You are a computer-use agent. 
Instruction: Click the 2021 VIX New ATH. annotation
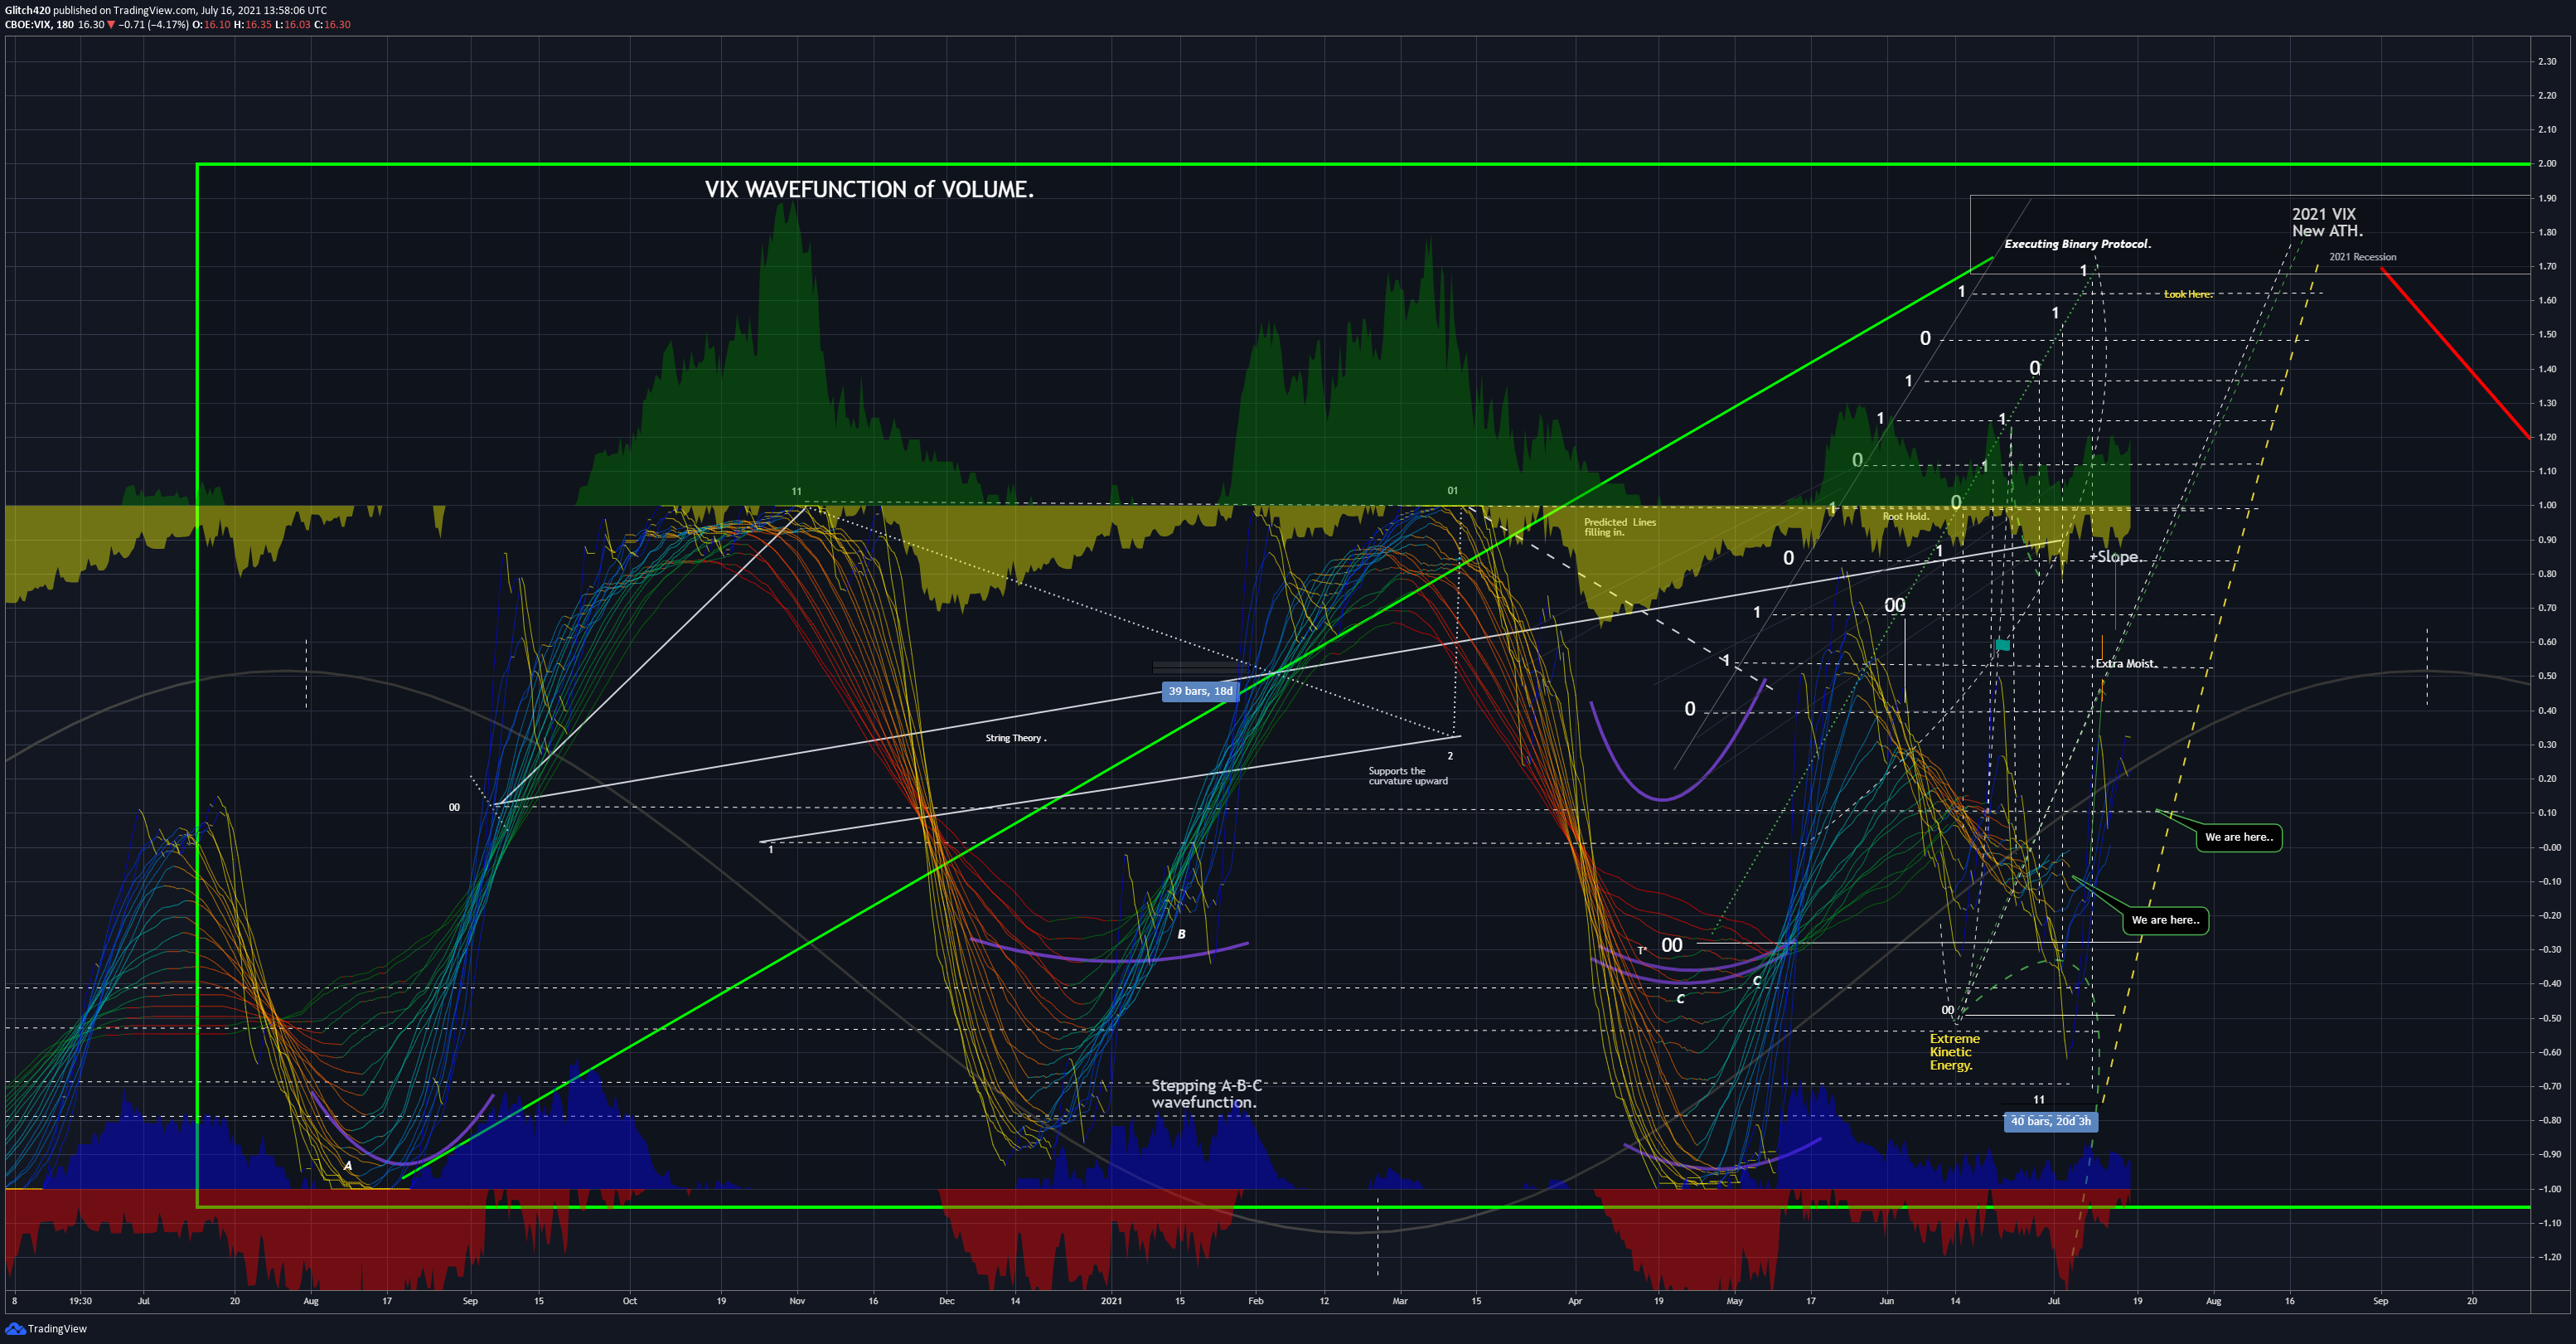click(2327, 222)
